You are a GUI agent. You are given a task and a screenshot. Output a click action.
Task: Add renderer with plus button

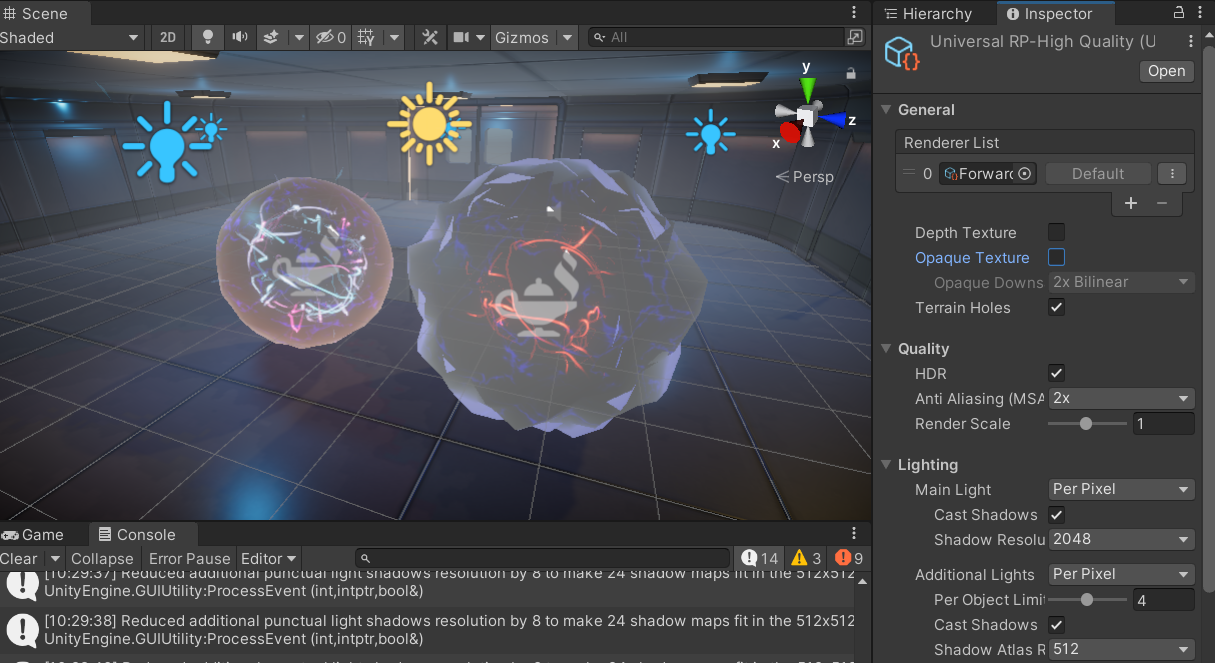point(1131,203)
